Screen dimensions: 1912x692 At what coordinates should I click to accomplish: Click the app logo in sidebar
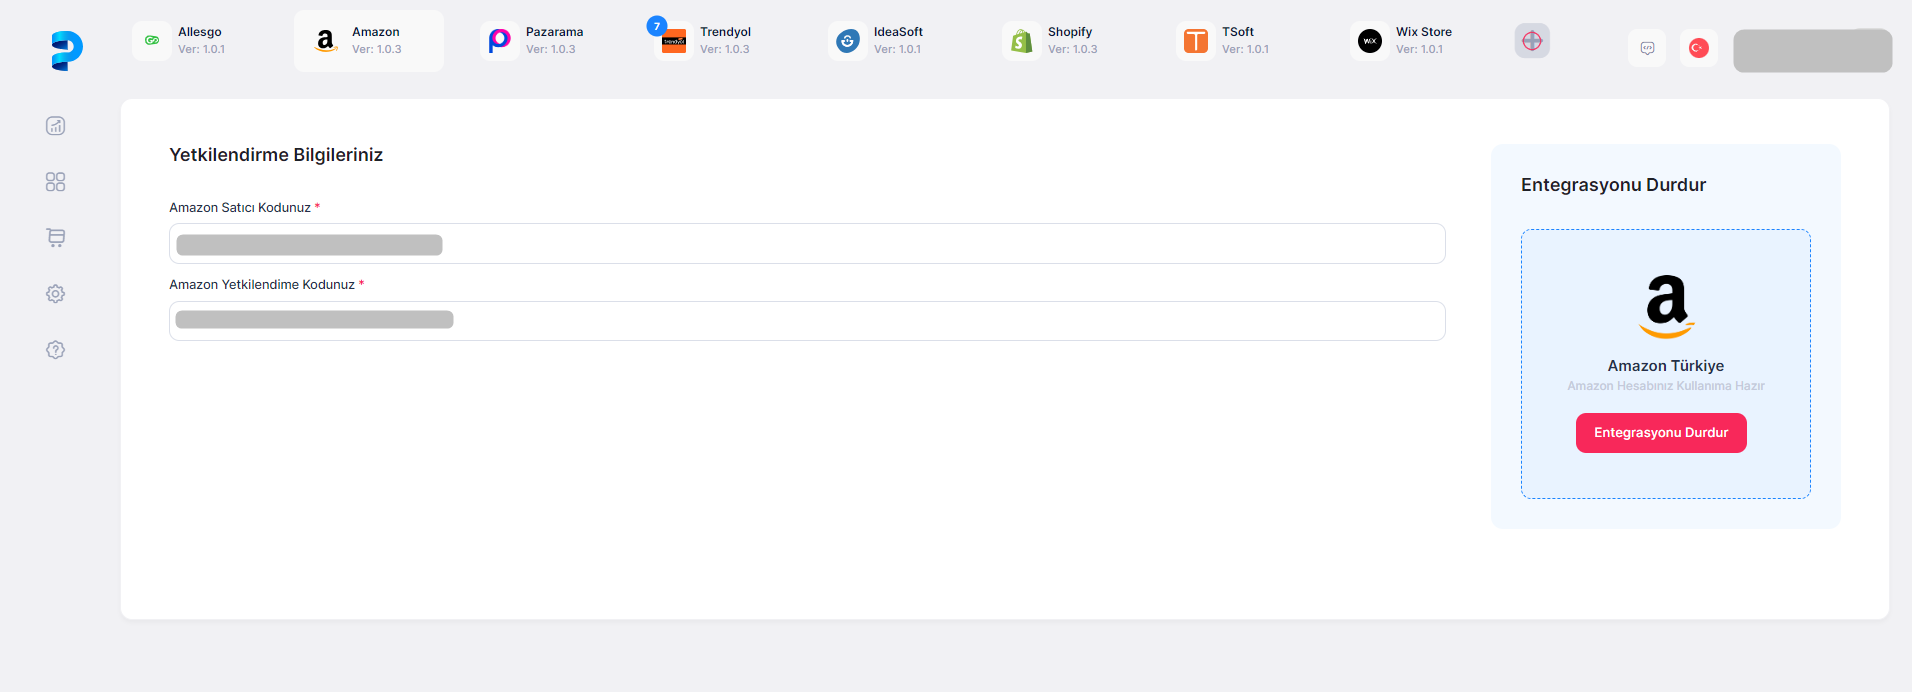[66, 50]
